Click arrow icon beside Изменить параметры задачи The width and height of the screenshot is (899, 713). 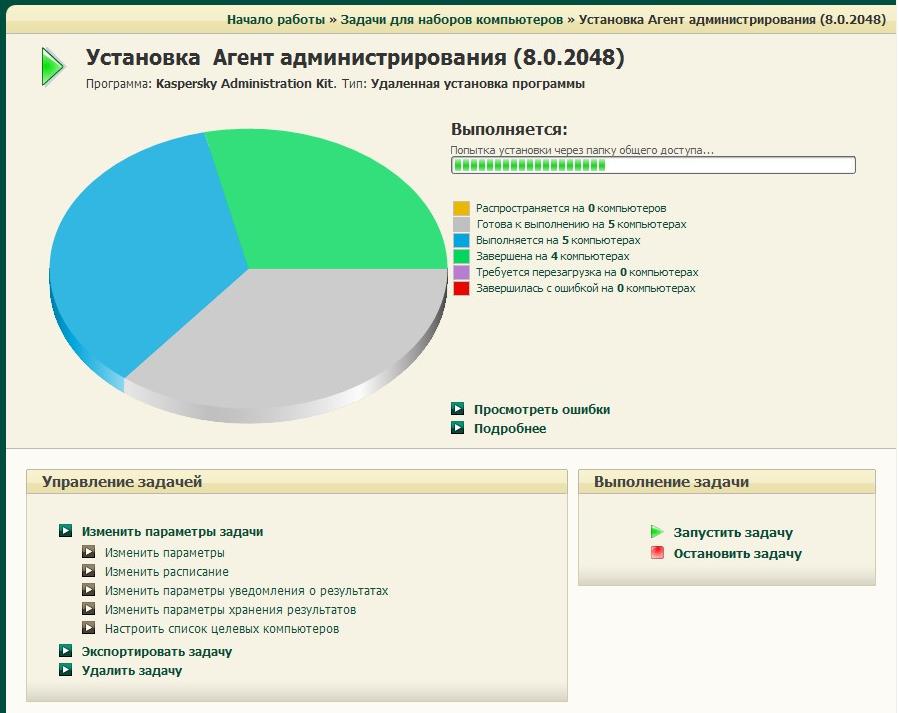point(65,531)
